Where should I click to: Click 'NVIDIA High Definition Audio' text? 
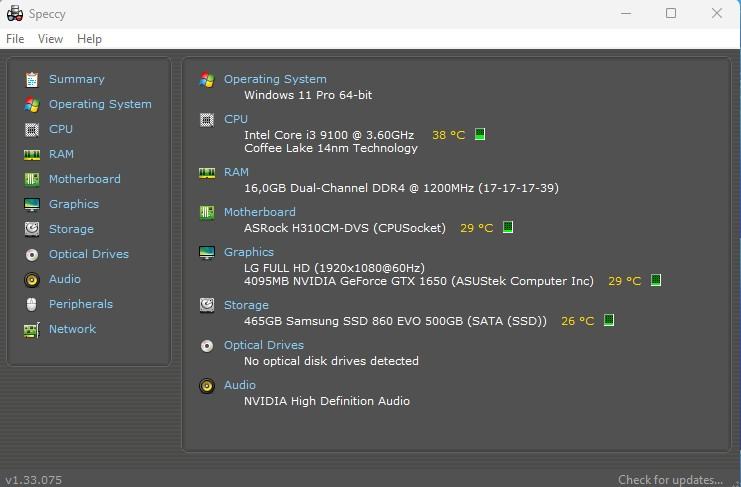click(327, 401)
